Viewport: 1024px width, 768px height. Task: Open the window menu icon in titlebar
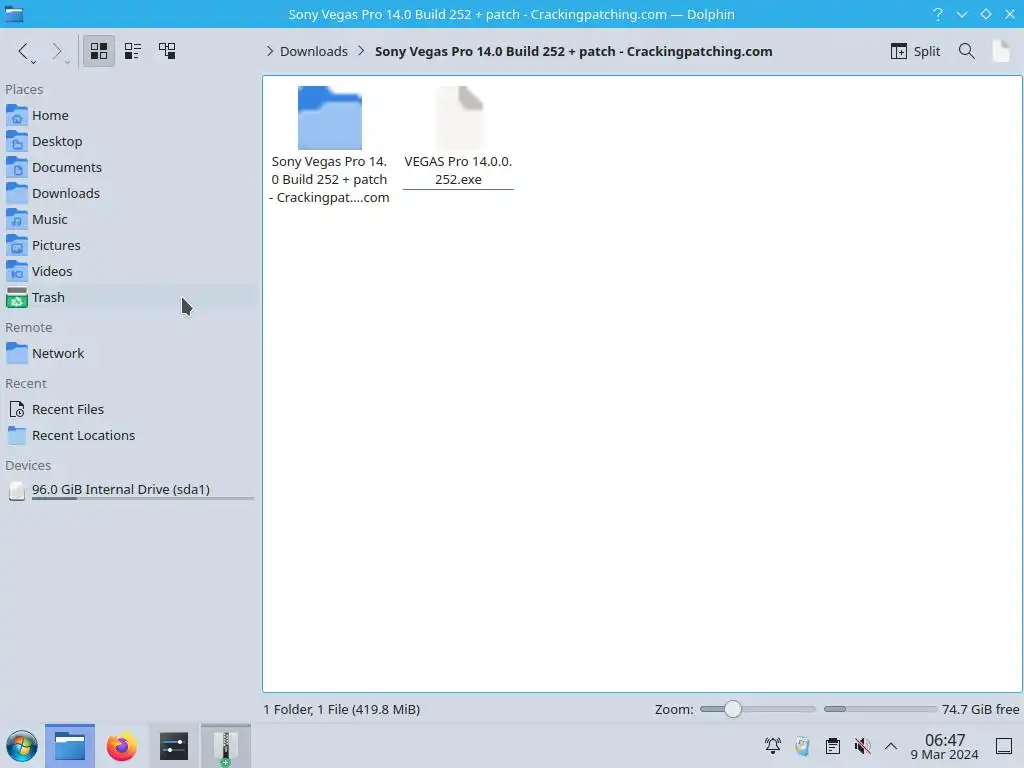tap(13, 14)
